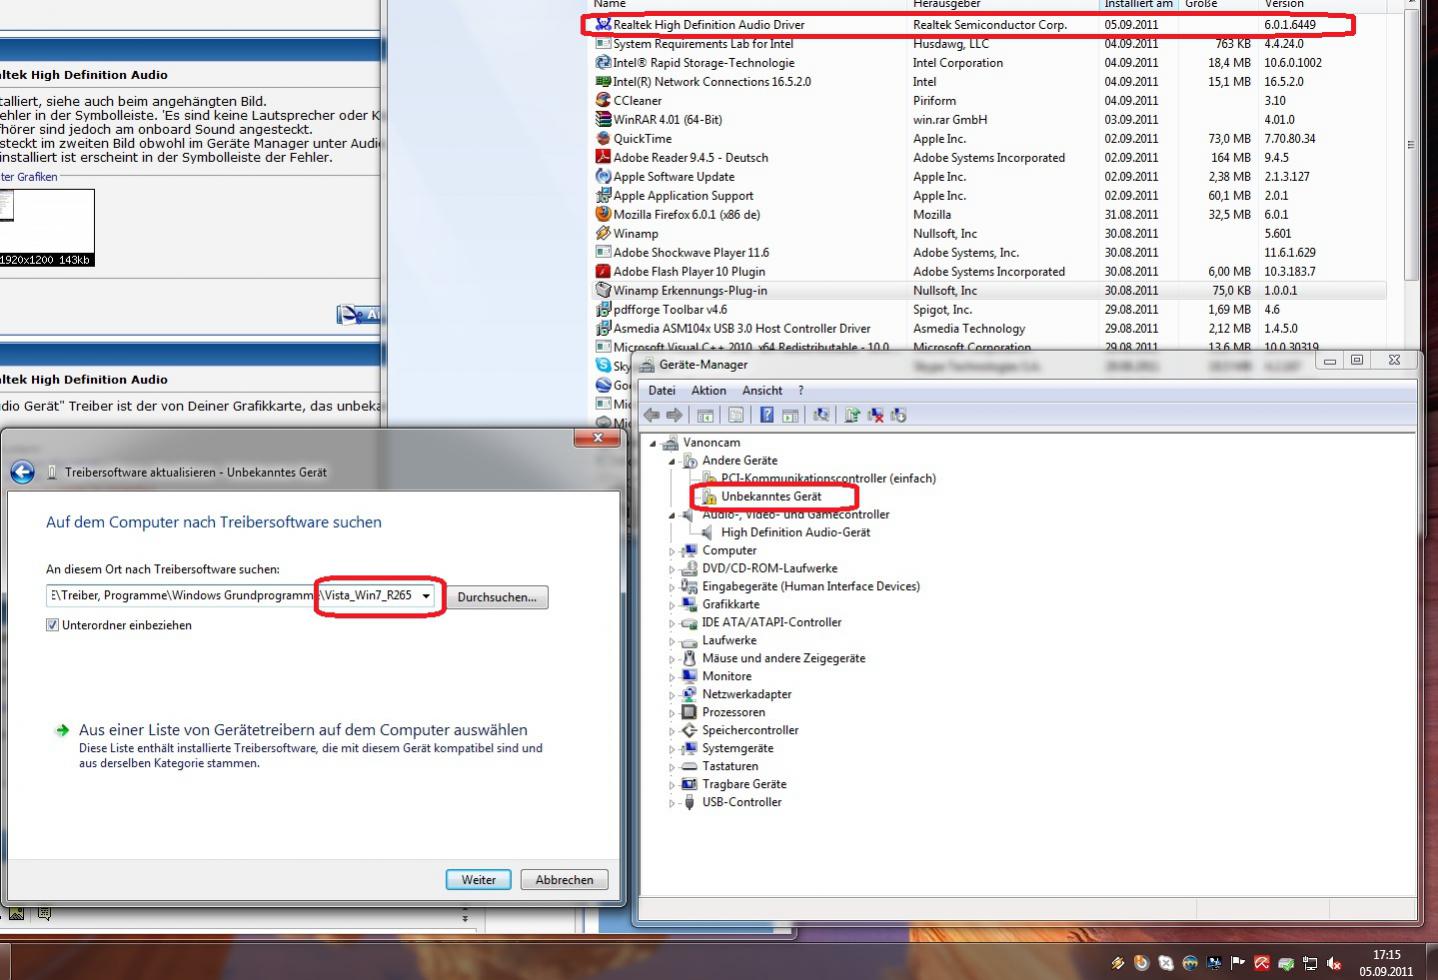Open properties icon in Geräte-Manager toolbar

[x=736, y=415]
